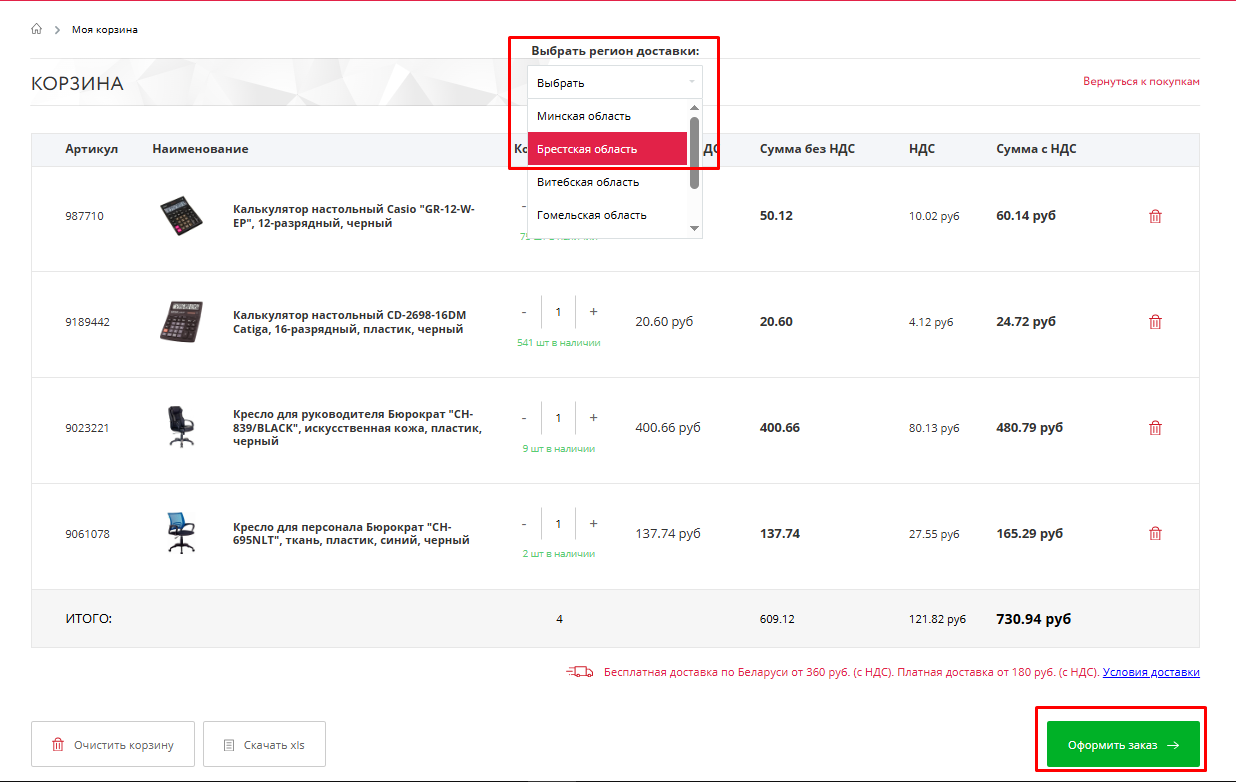Viewport: 1236px width, 782px height.
Task: Increase quantity of CD-2698-16DM calculator
Action: [x=593, y=312]
